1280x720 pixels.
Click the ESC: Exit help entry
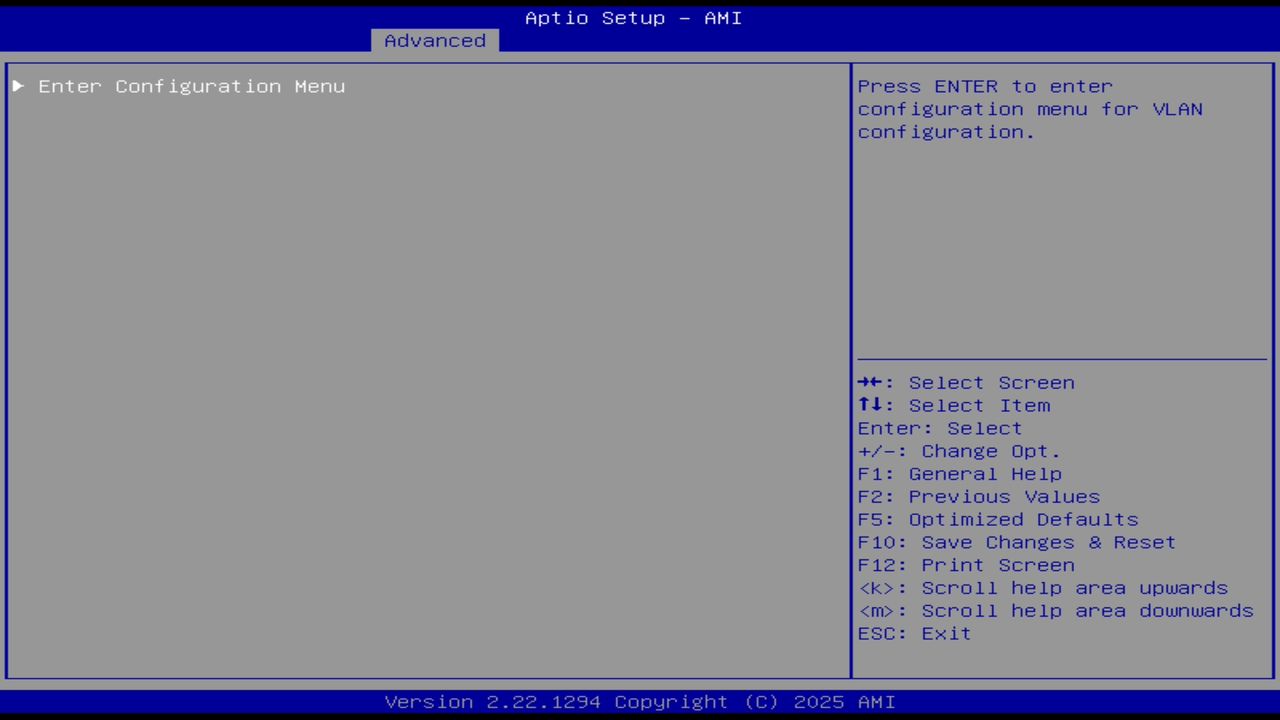click(x=913, y=633)
